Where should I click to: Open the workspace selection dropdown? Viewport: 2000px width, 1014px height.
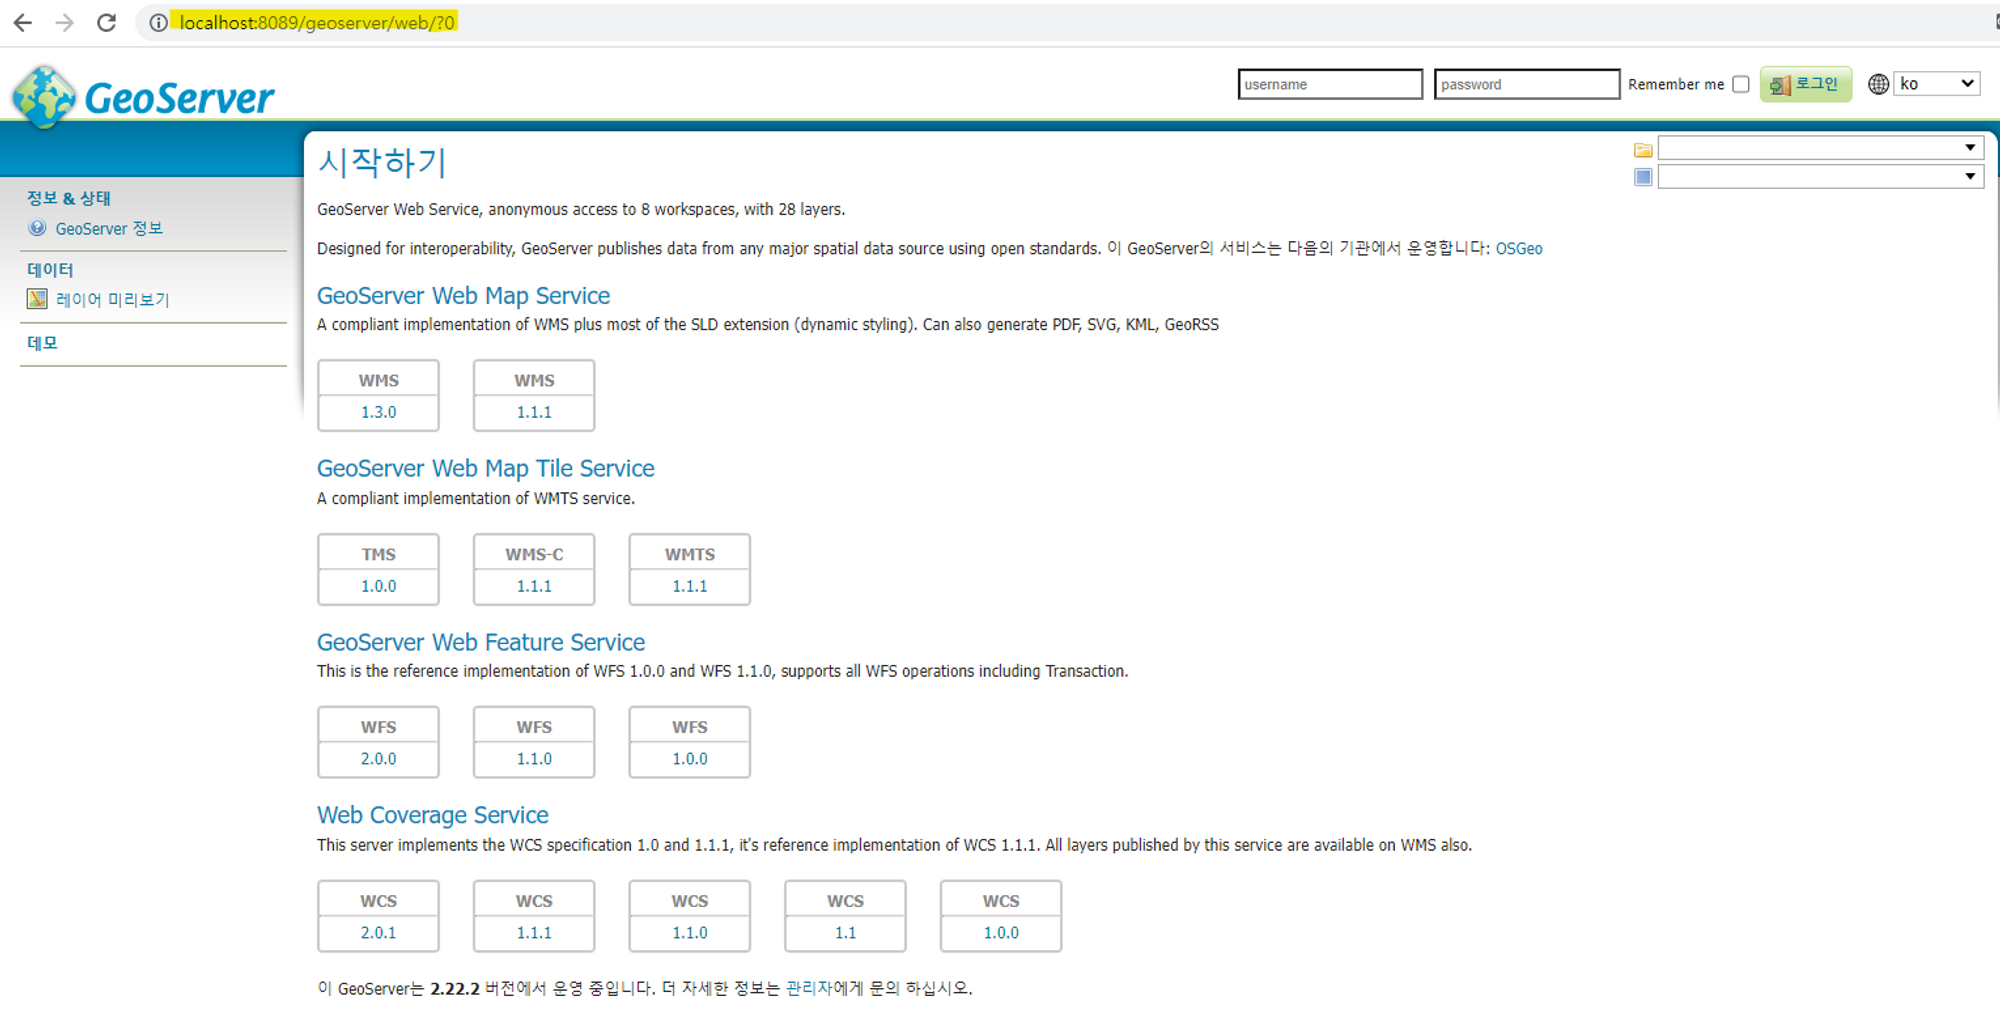(x=1820, y=148)
